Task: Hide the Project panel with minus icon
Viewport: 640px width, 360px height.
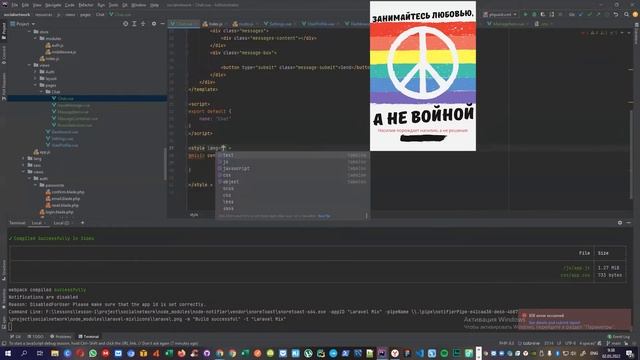Action: [x=162, y=24]
